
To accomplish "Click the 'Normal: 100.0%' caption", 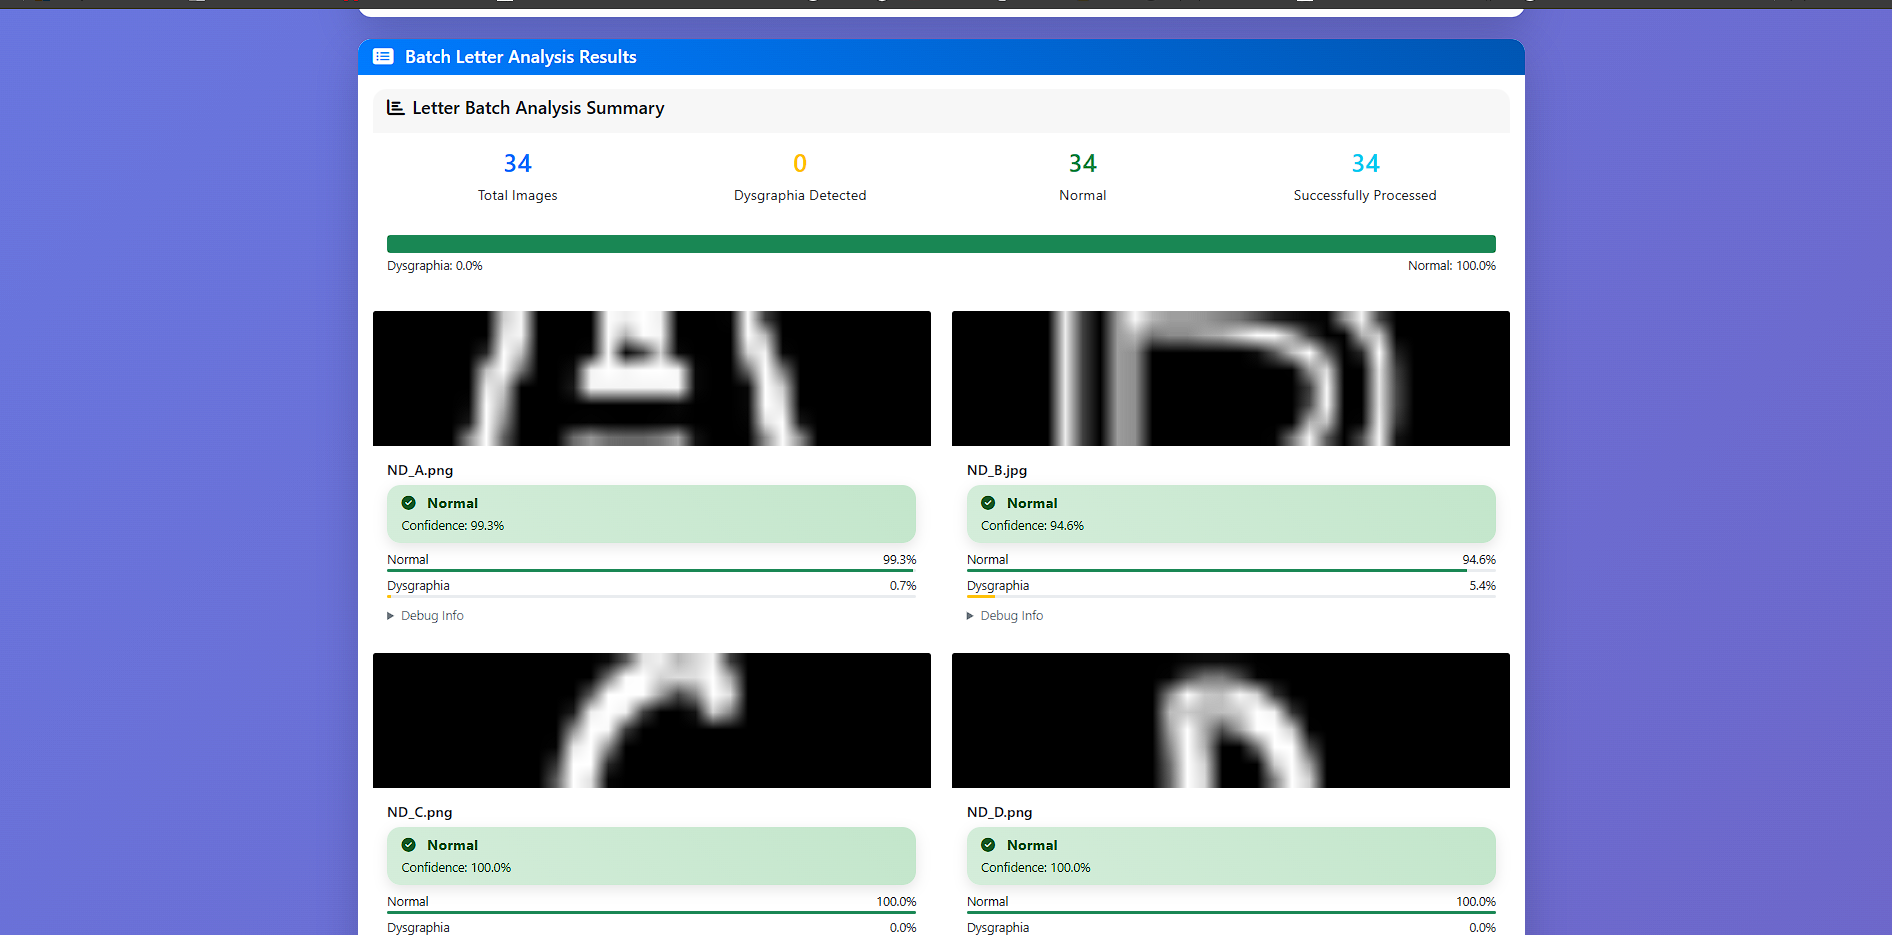I will 1452,266.
